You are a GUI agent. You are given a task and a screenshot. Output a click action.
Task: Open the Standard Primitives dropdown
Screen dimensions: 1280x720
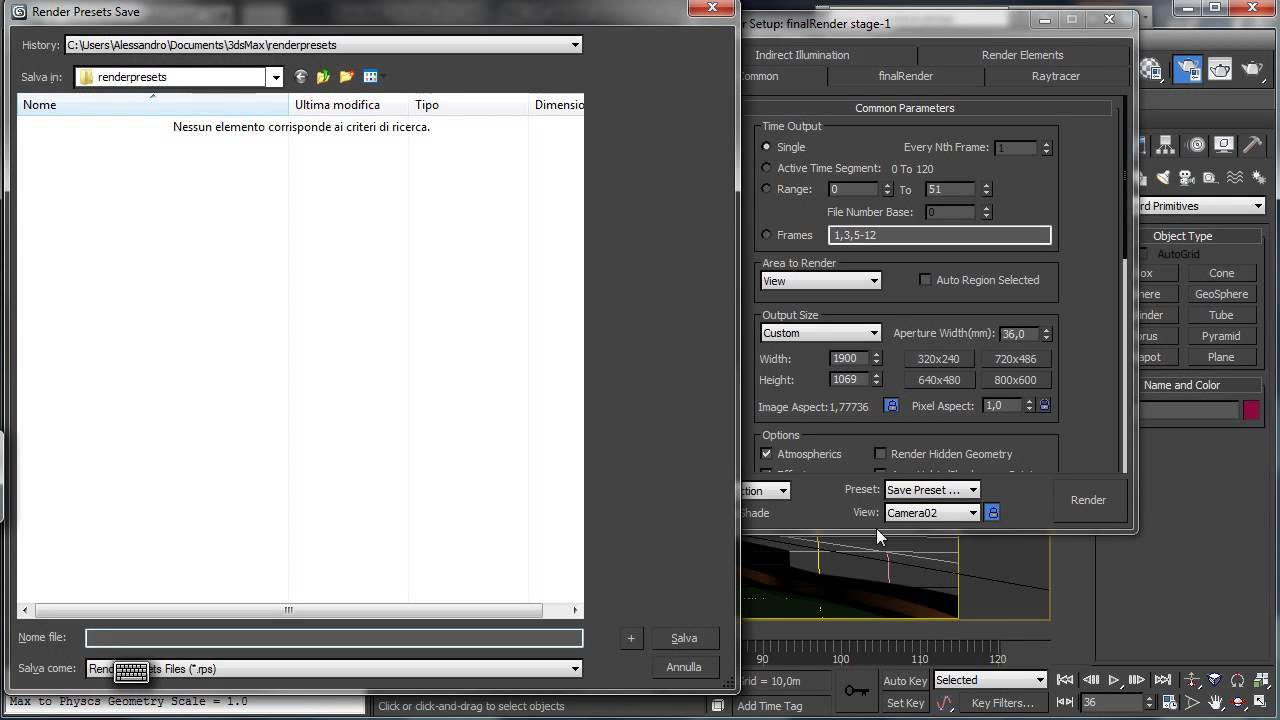1202,206
